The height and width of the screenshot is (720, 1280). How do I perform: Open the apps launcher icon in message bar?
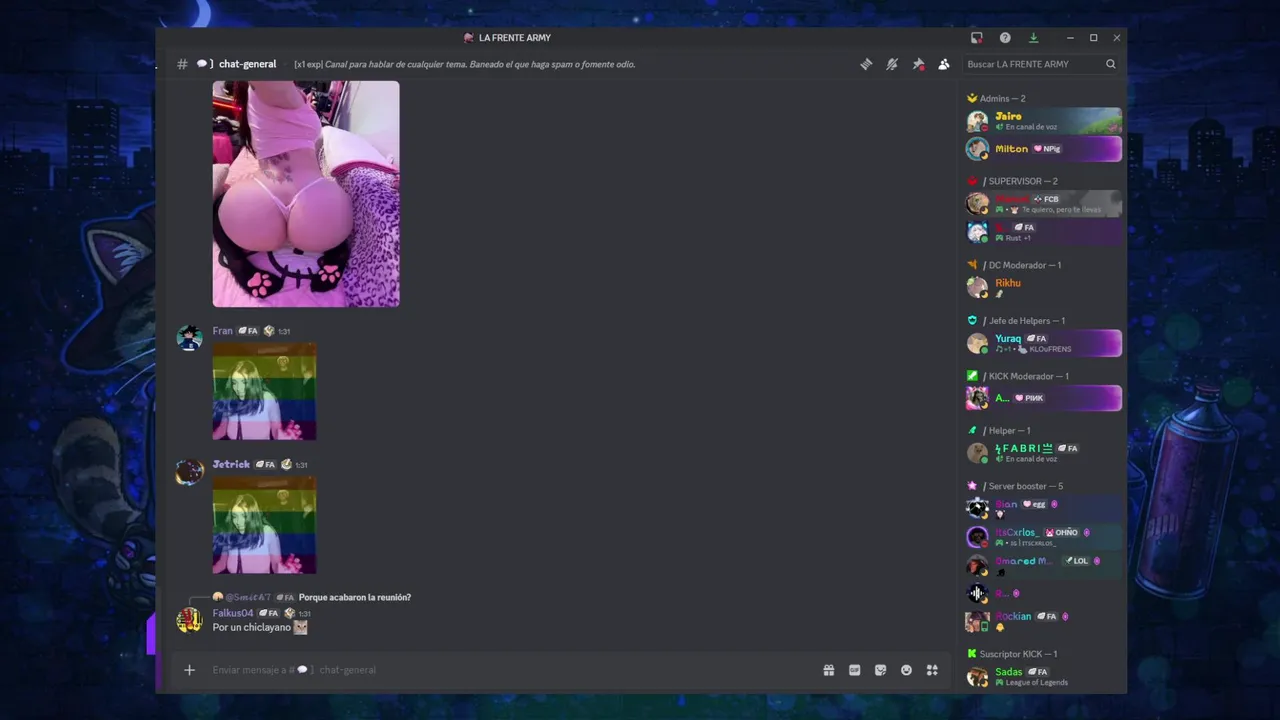click(x=932, y=670)
